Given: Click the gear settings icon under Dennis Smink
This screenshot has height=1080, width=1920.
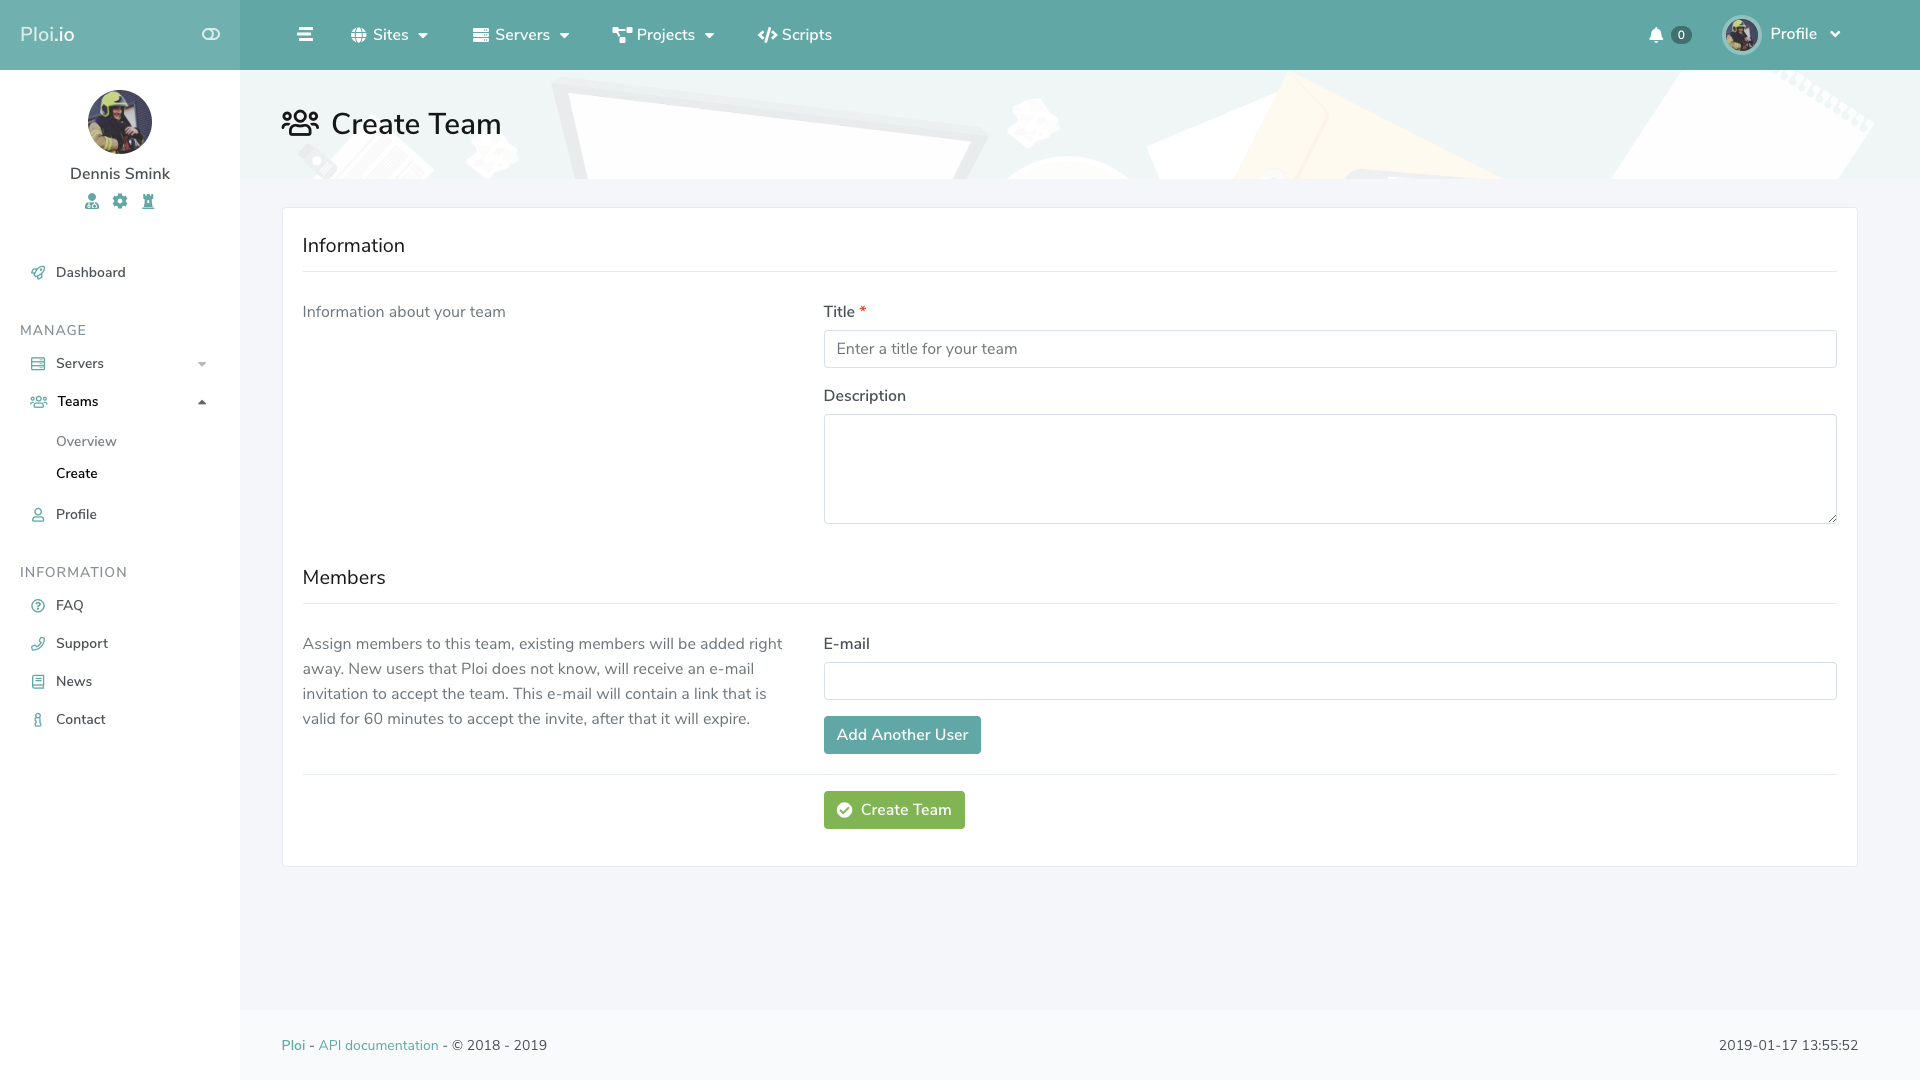Looking at the screenshot, I should 120,201.
